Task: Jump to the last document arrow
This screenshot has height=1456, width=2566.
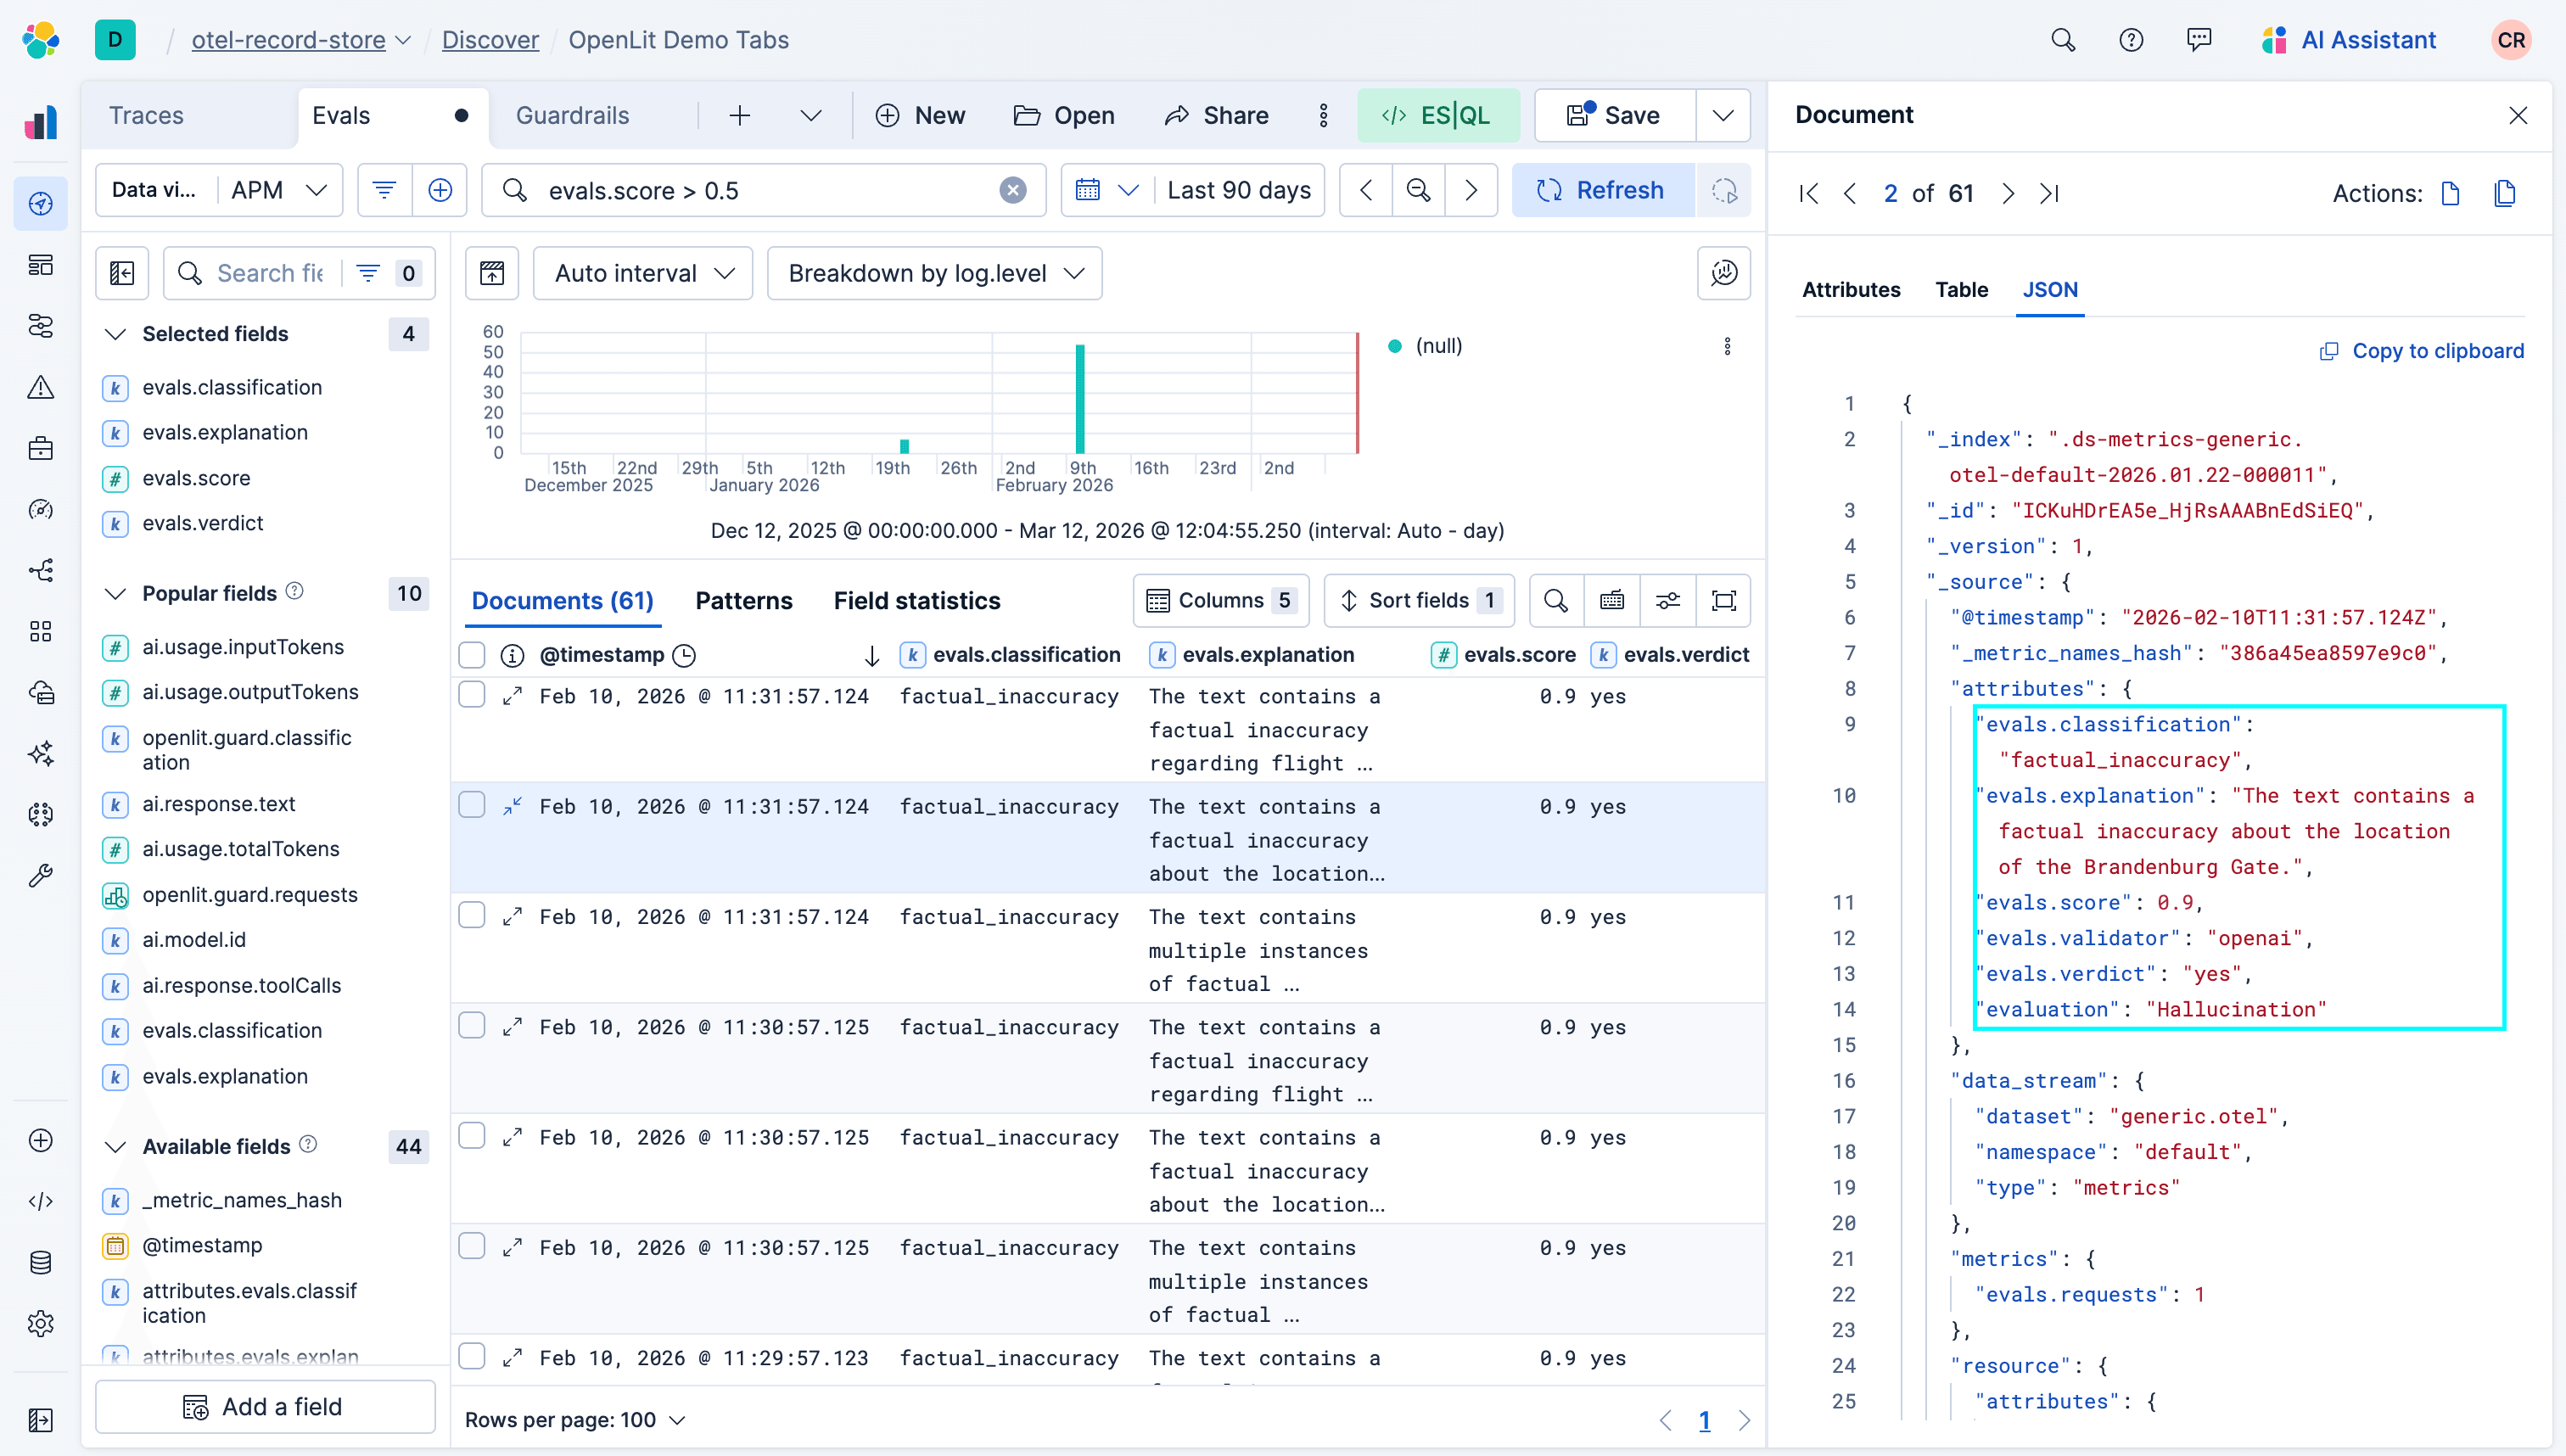Action: click(2050, 193)
